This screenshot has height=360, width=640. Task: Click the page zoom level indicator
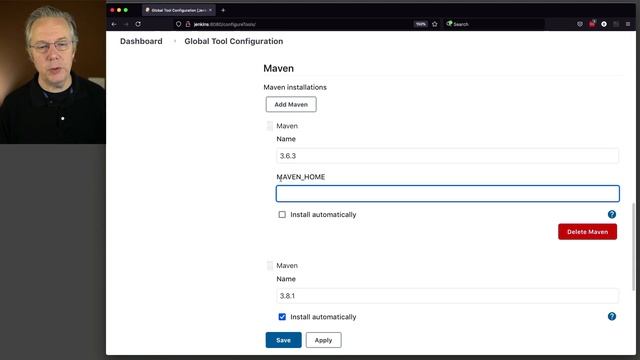420,24
